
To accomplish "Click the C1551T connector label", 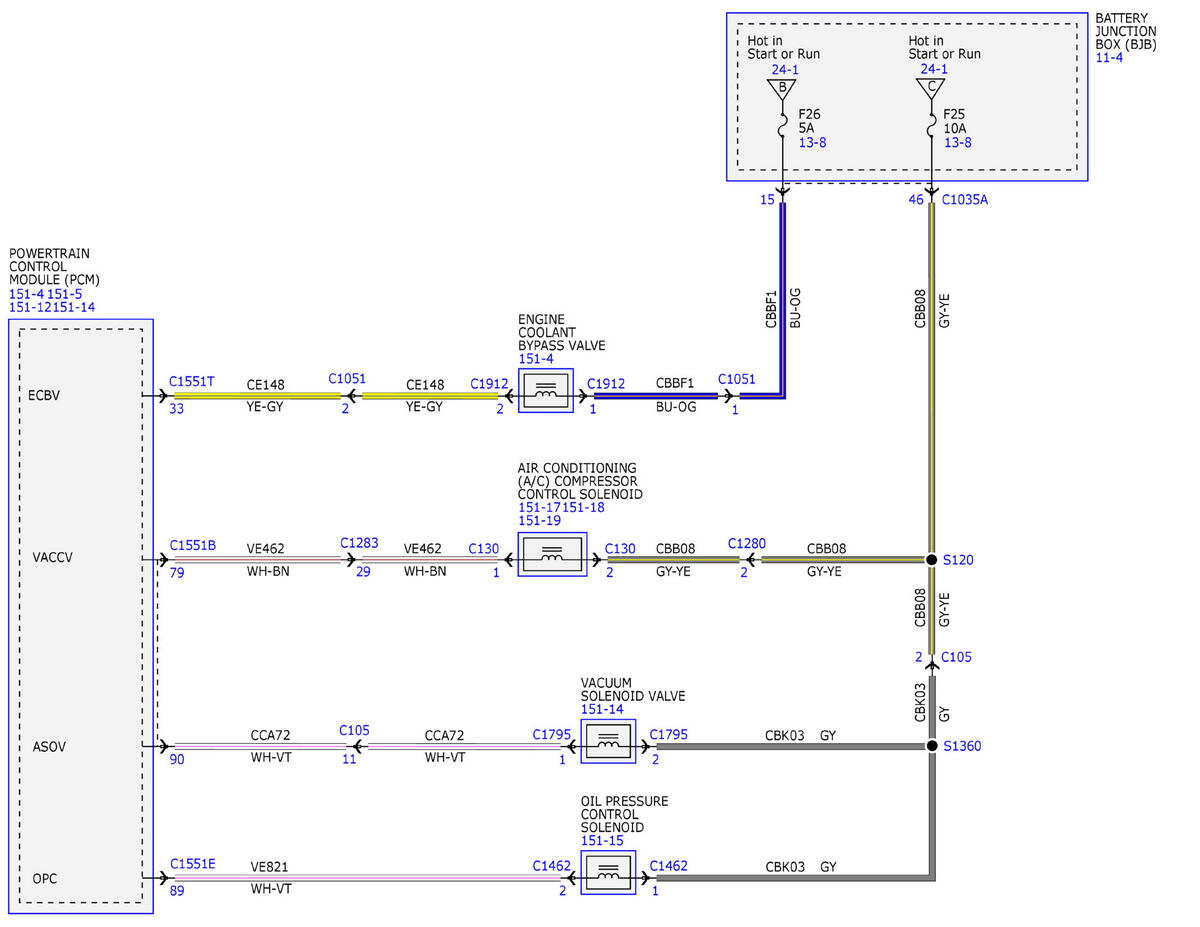I will 192,381.
